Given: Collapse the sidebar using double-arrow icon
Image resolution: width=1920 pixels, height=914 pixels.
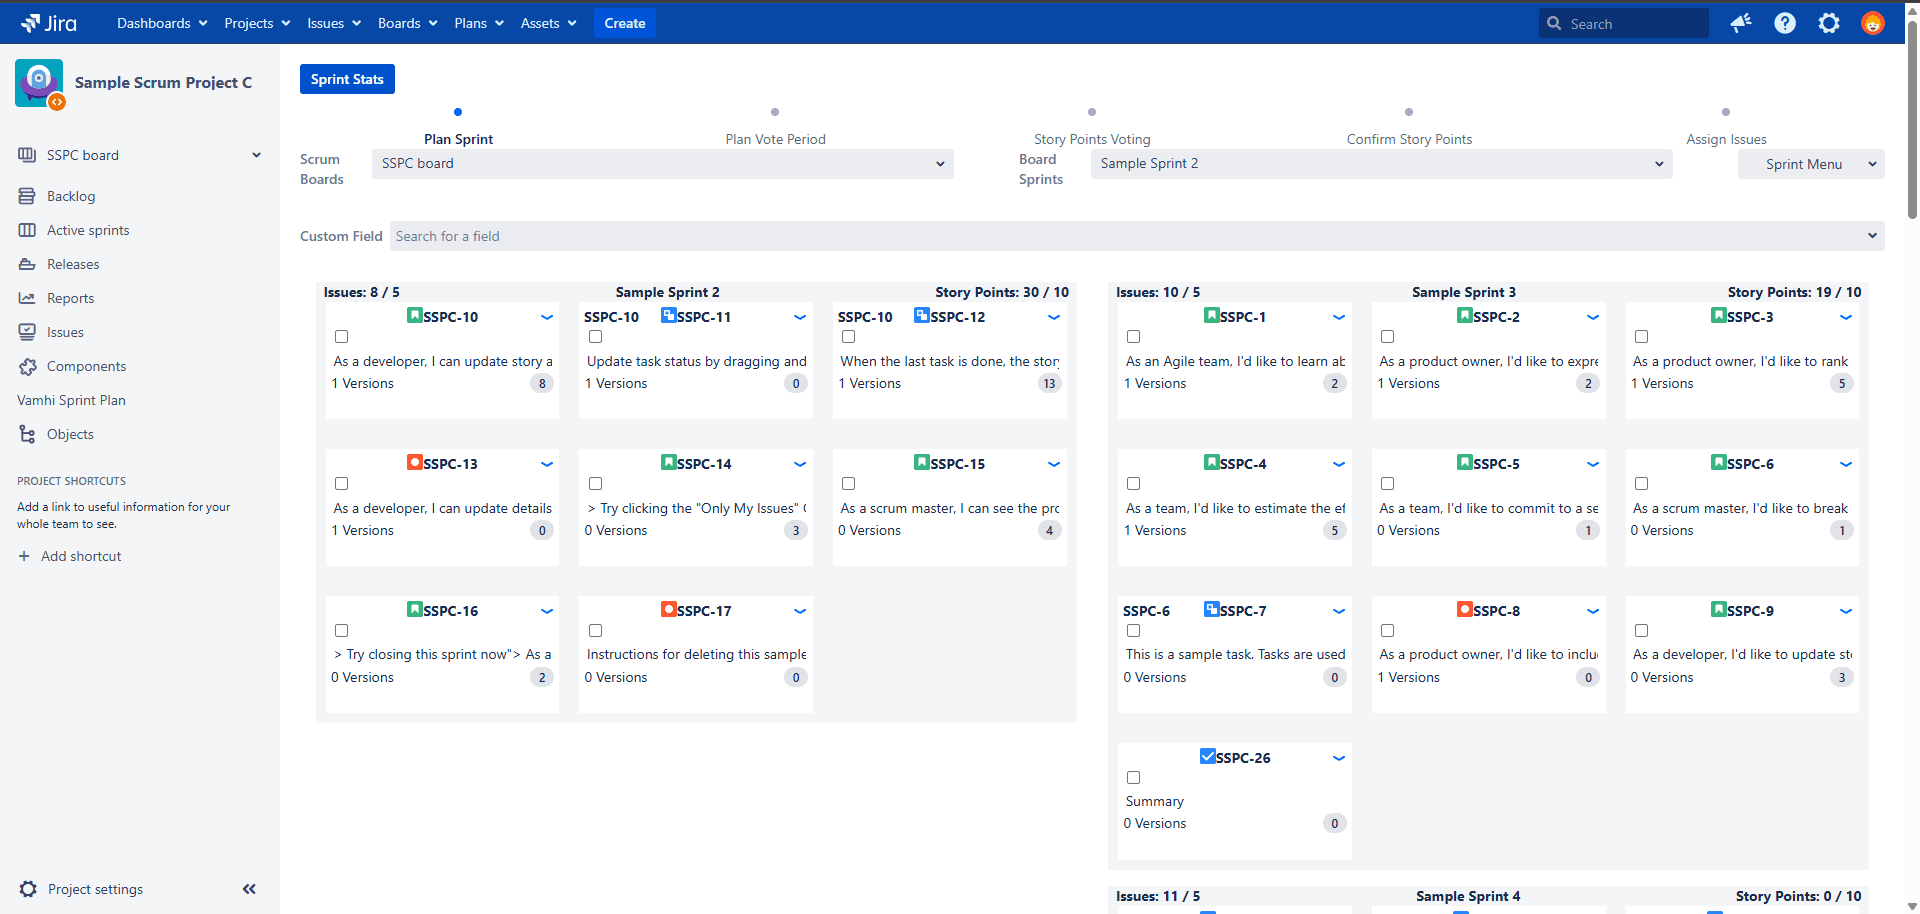Looking at the screenshot, I should click(x=249, y=889).
